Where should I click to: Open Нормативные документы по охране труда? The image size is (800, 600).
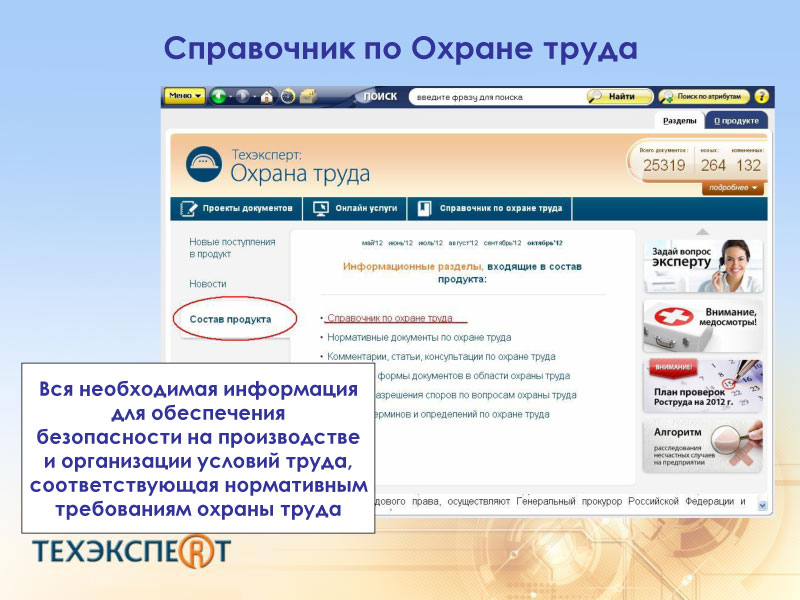pos(419,337)
